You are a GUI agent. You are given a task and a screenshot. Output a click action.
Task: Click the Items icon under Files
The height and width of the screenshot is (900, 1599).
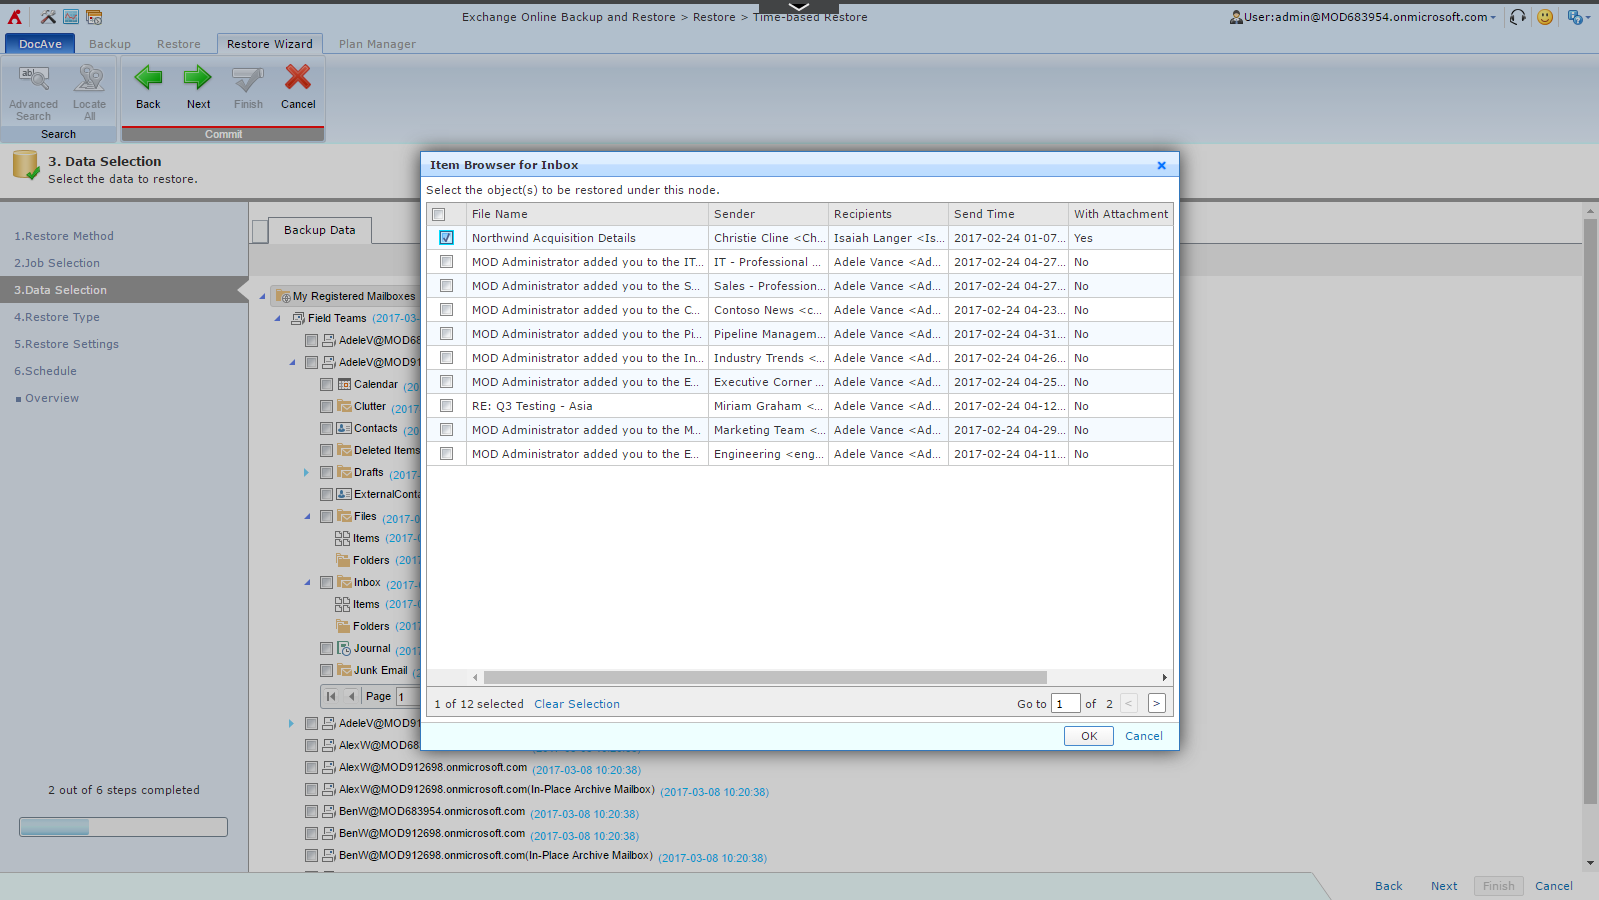(342, 538)
